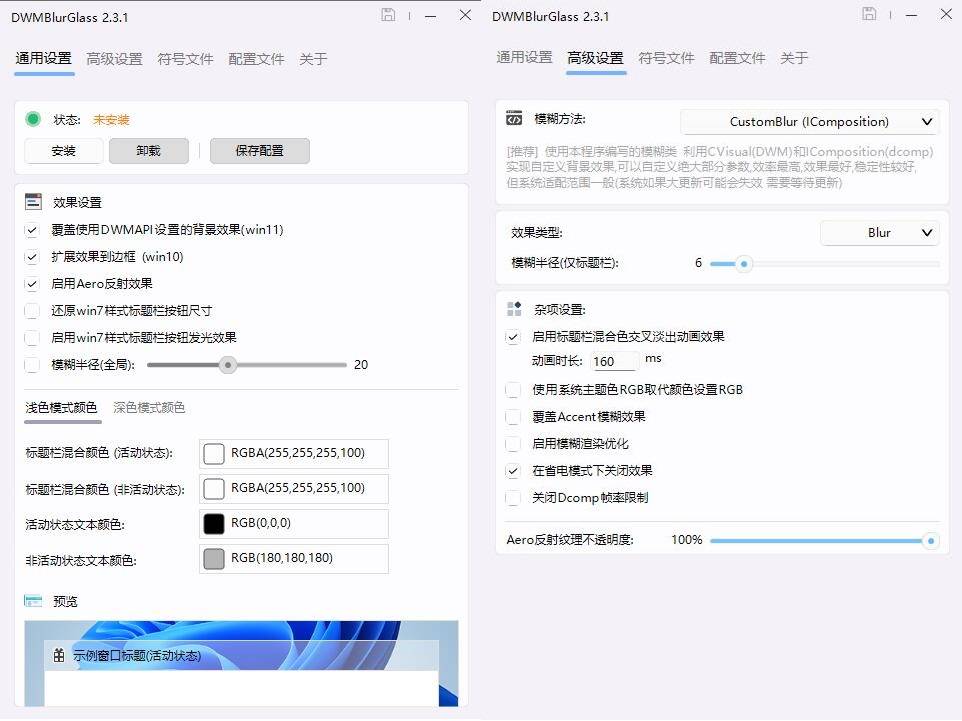
Task: Click the black 活动状态文本颜色 swatch
Action: pyautogui.click(x=214, y=523)
